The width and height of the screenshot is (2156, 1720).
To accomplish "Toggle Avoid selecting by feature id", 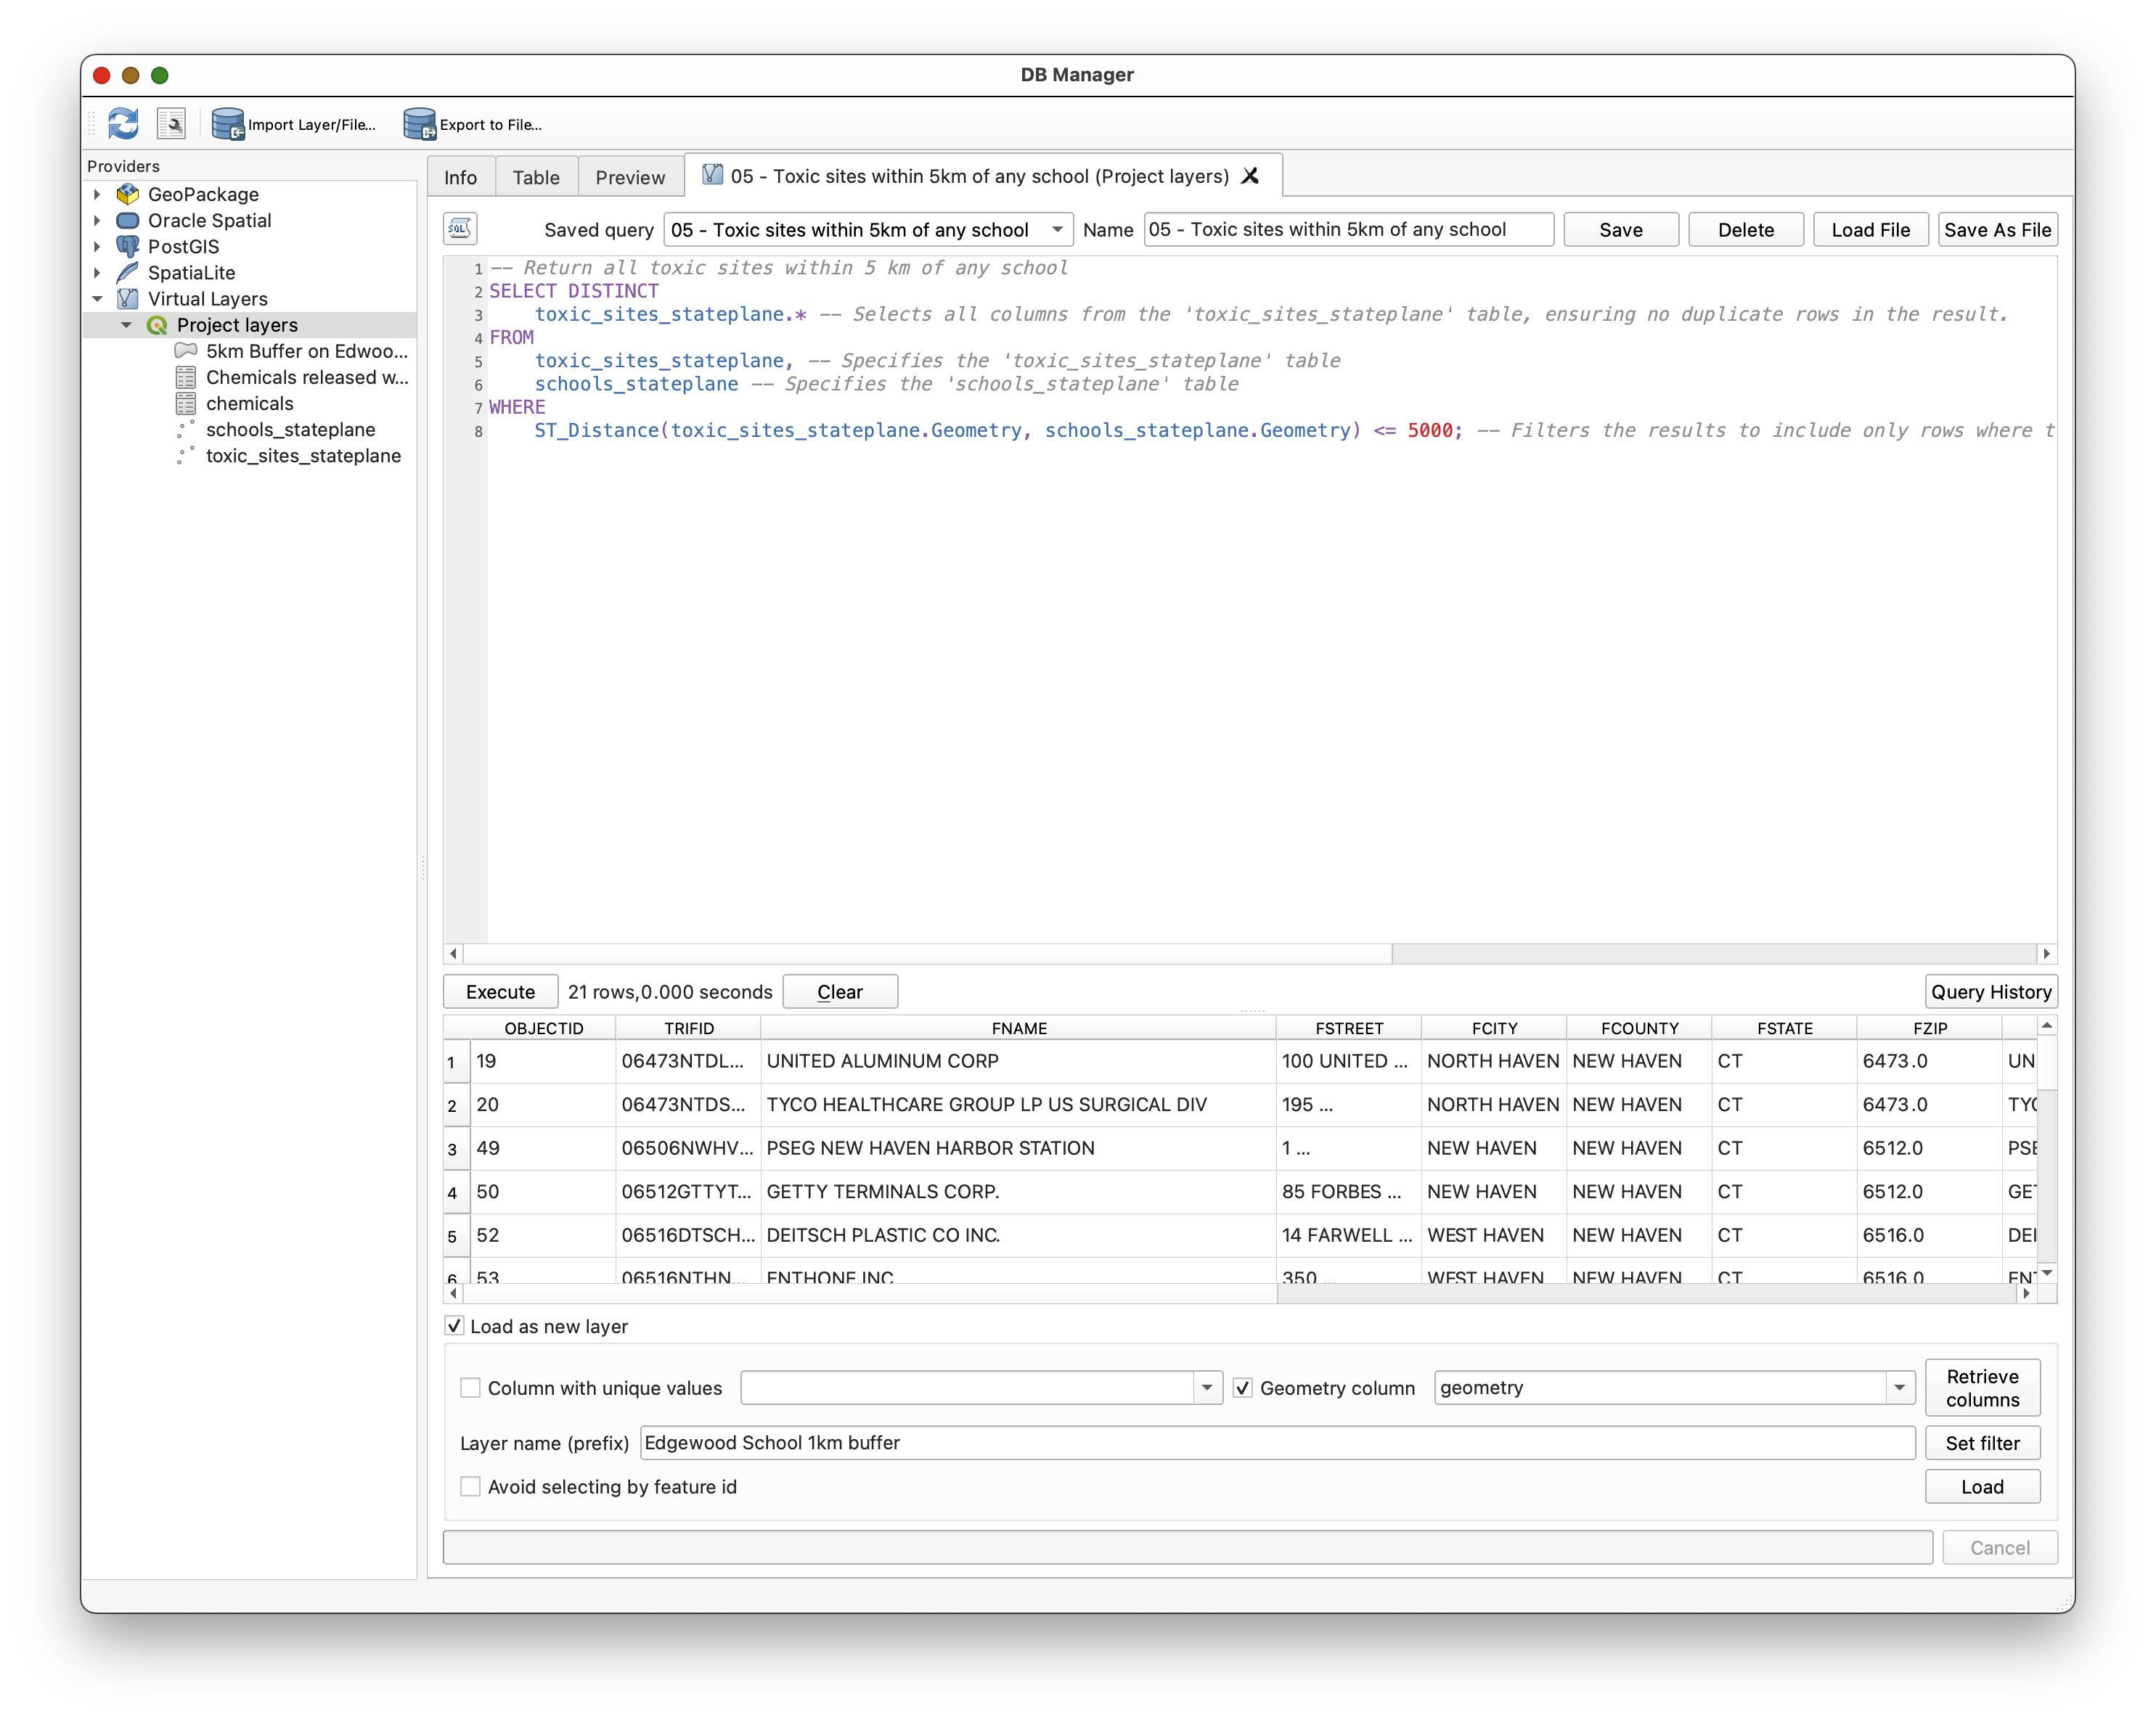I will tap(470, 1487).
